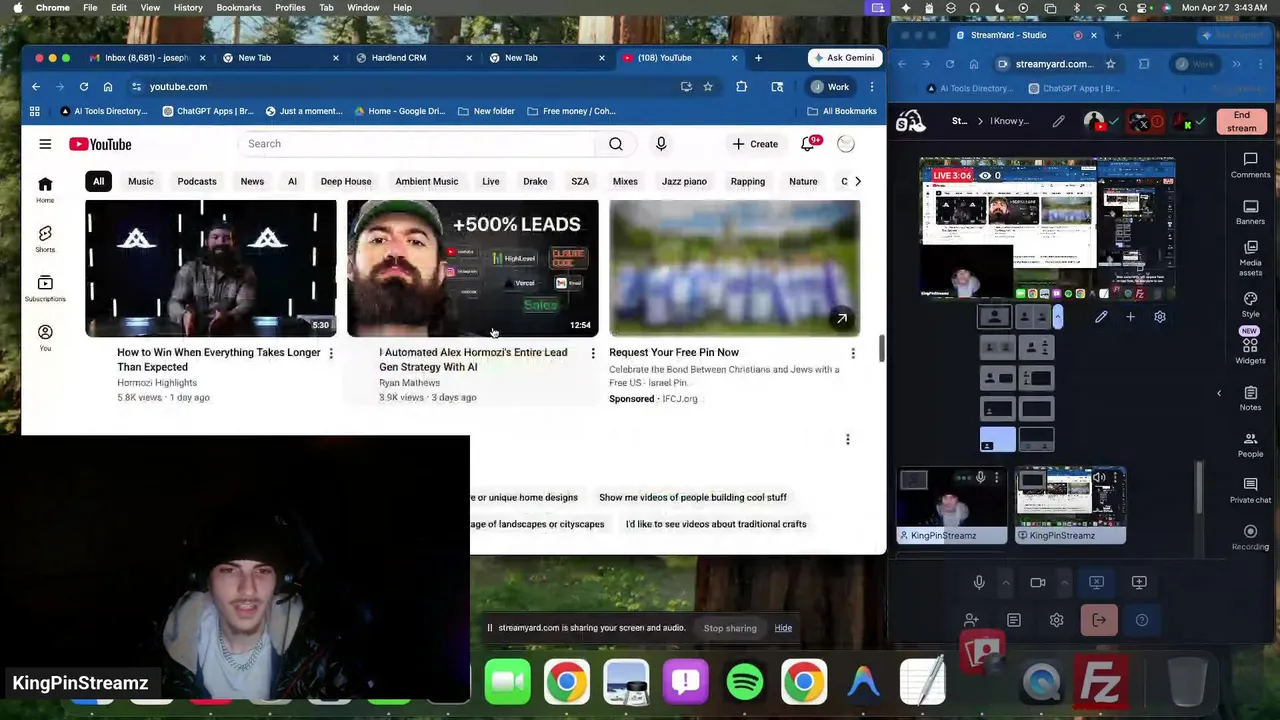Click the Ask Gemini button
Image resolution: width=1280 pixels, height=720 pixels.
tap(844, 58)
